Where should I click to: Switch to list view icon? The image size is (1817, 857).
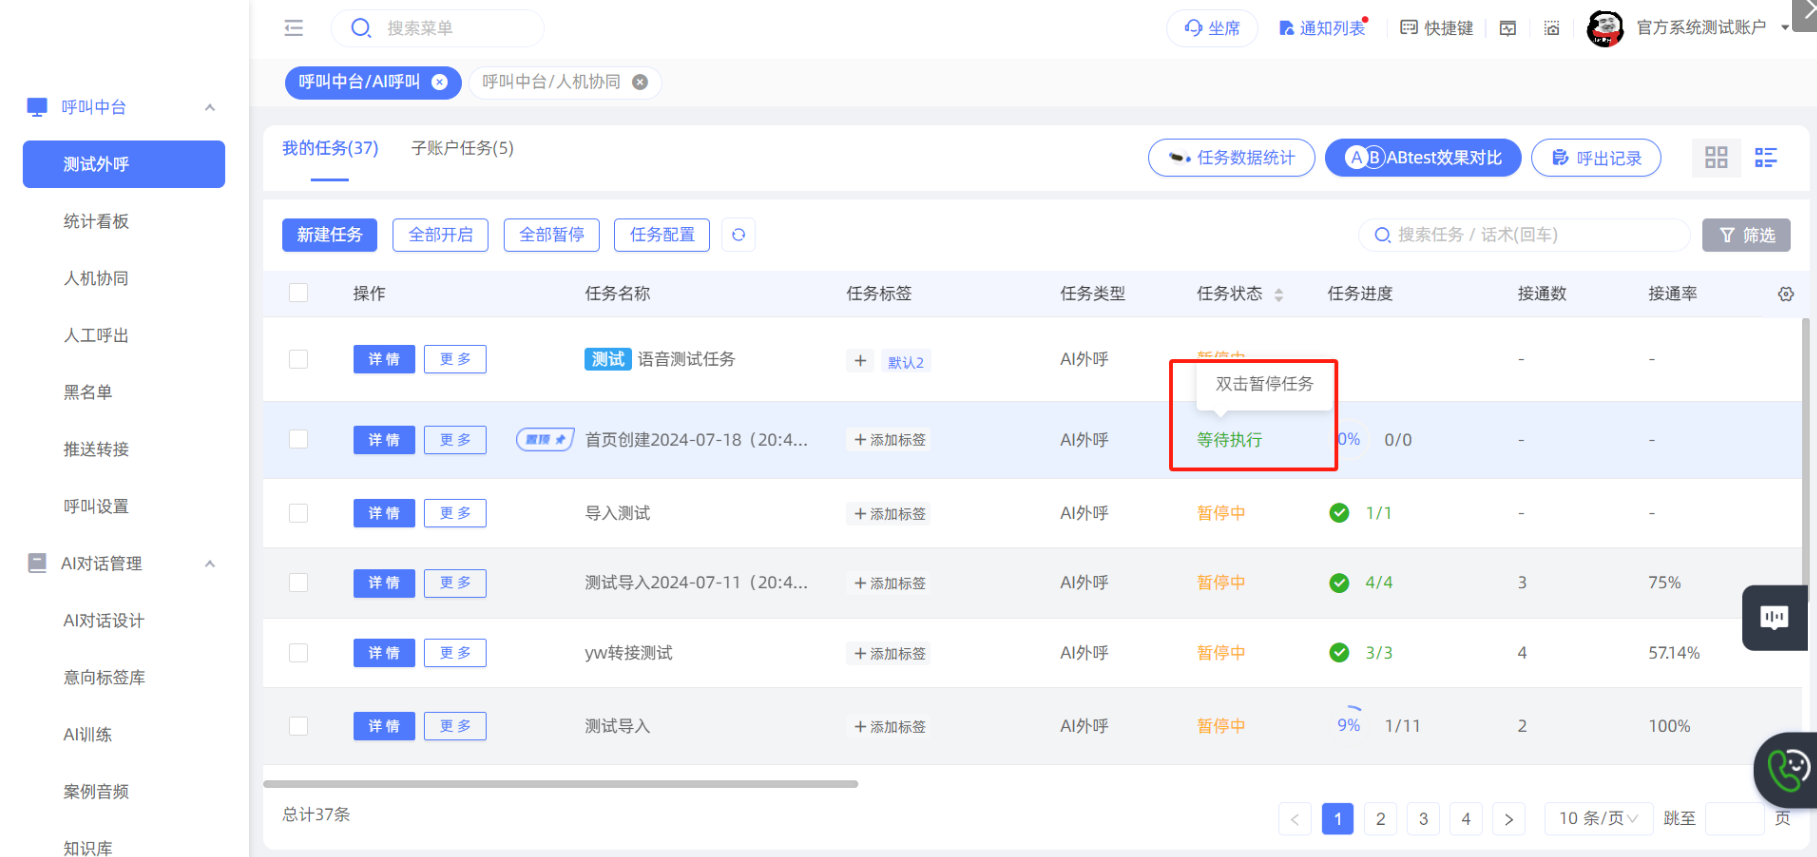coord(1765,158)
